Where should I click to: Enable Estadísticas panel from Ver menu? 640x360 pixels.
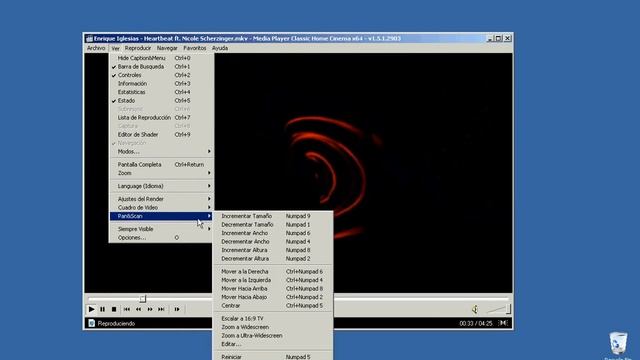coord(162,92)
